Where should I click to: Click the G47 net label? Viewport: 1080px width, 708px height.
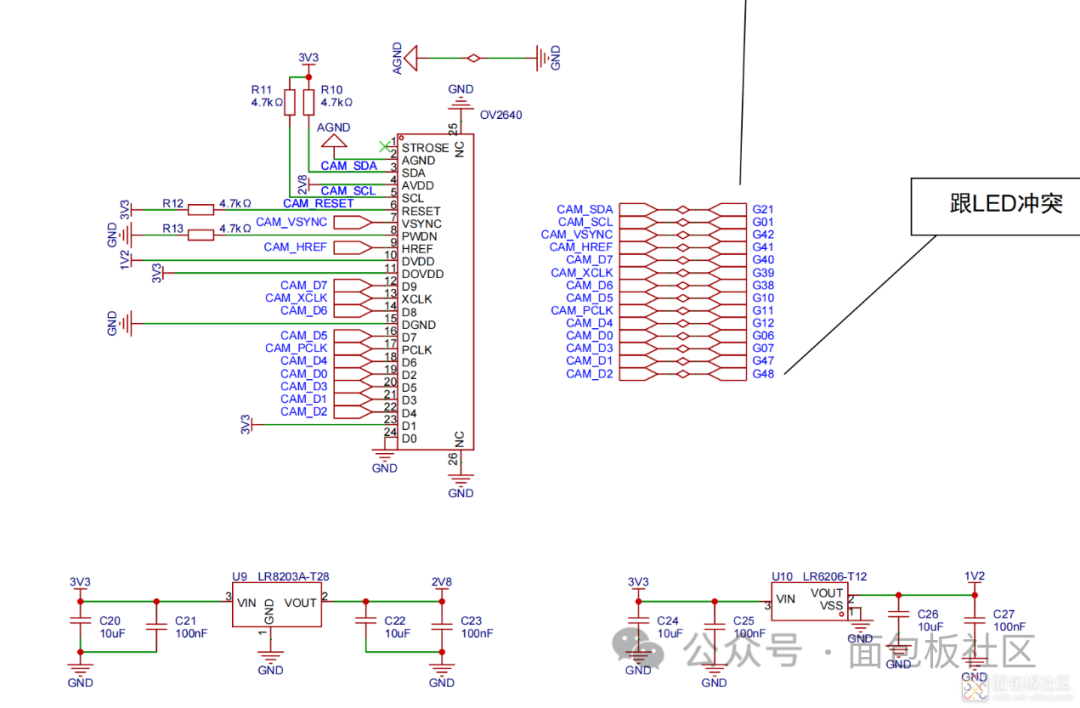pos(763,360)
